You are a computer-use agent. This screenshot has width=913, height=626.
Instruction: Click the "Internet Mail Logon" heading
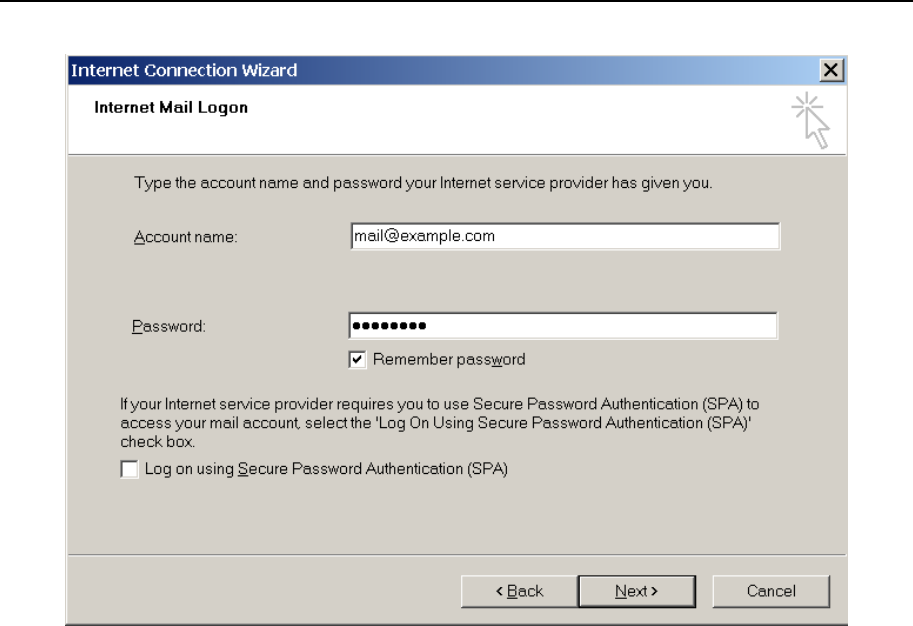click(171, 108)
